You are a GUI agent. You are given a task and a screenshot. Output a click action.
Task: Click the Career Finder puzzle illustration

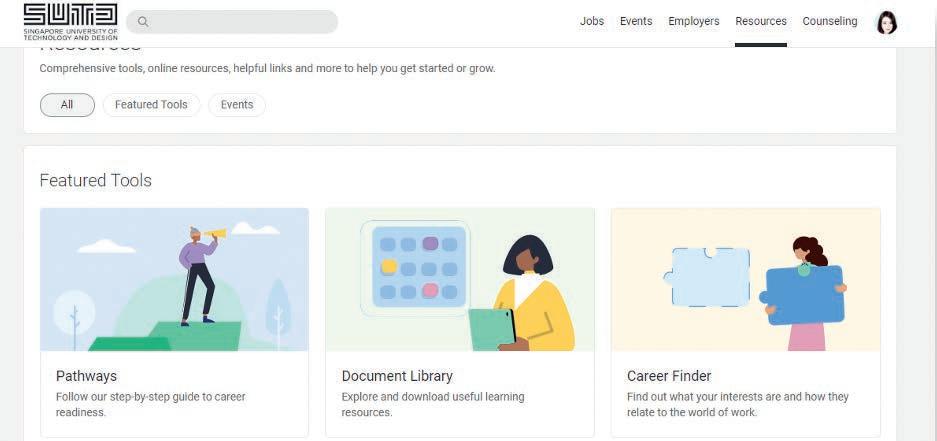tap(745, 279)
